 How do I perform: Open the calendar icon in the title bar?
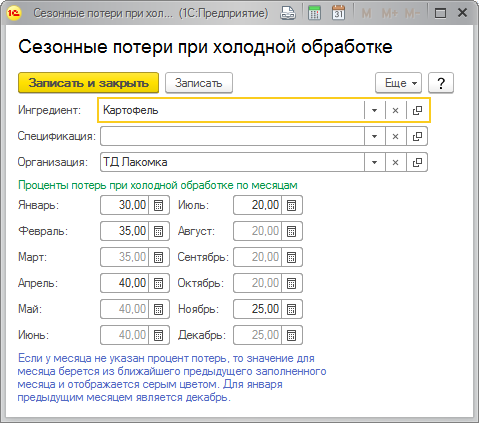pos(338,13)
